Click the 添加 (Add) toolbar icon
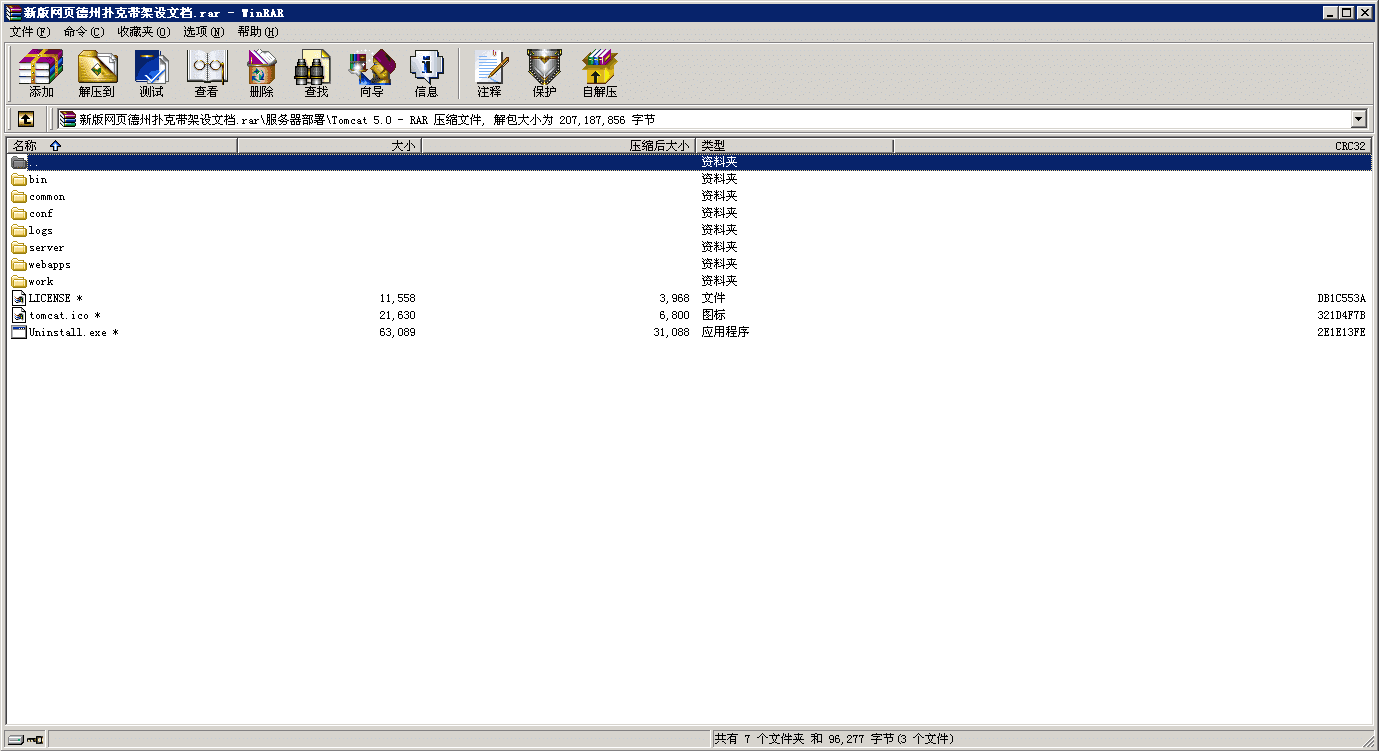Screen dimensions: 1379x751 point(41,73)
